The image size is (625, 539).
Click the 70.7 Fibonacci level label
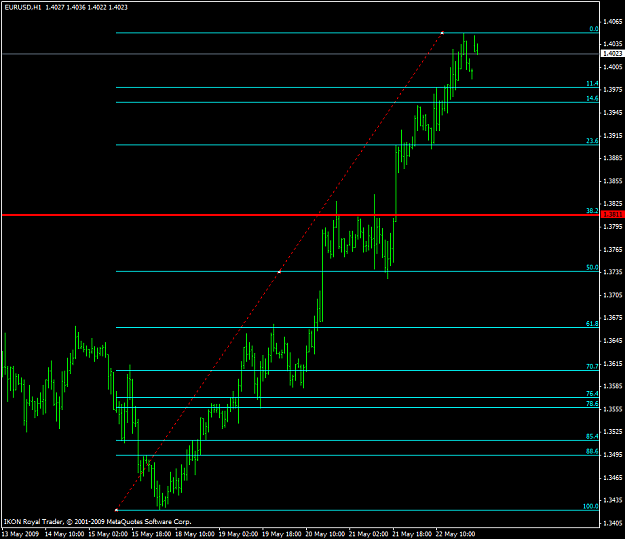point(592,366)
